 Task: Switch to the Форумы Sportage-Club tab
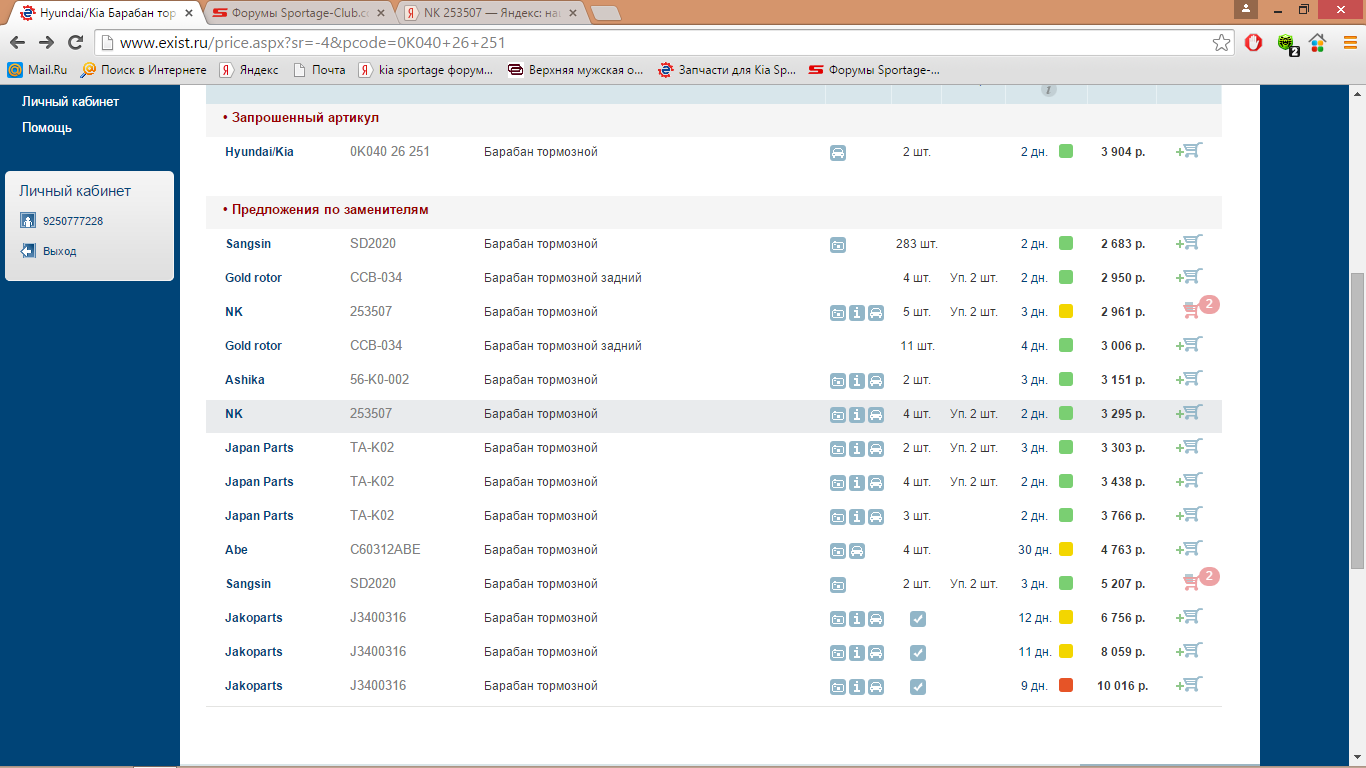(298, 14)
